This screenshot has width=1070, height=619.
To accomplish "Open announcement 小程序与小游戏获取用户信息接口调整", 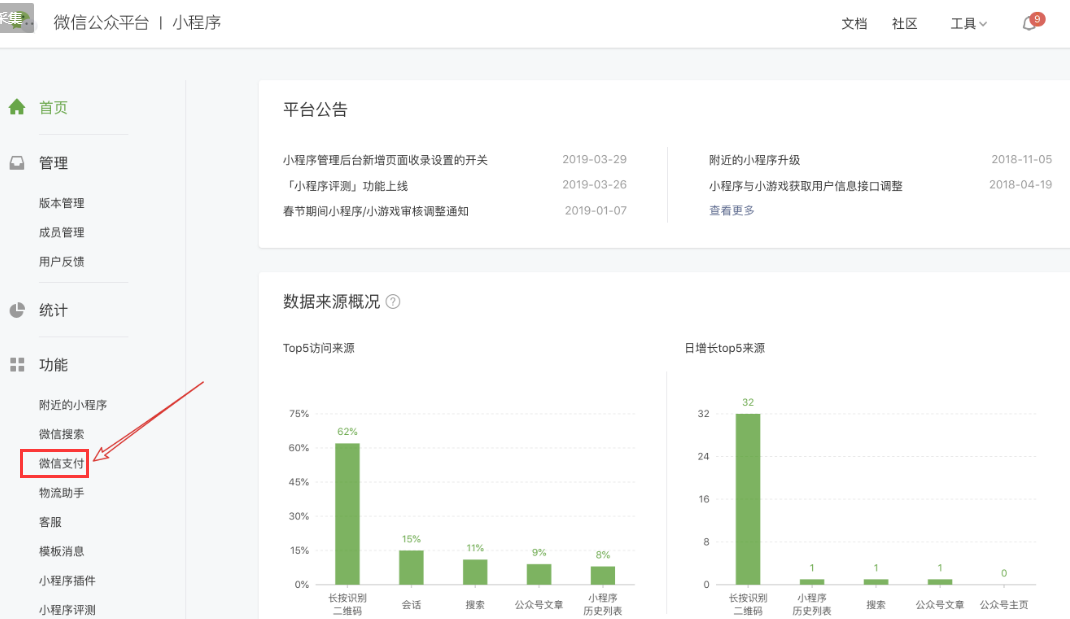I will (x=806, y=186).
